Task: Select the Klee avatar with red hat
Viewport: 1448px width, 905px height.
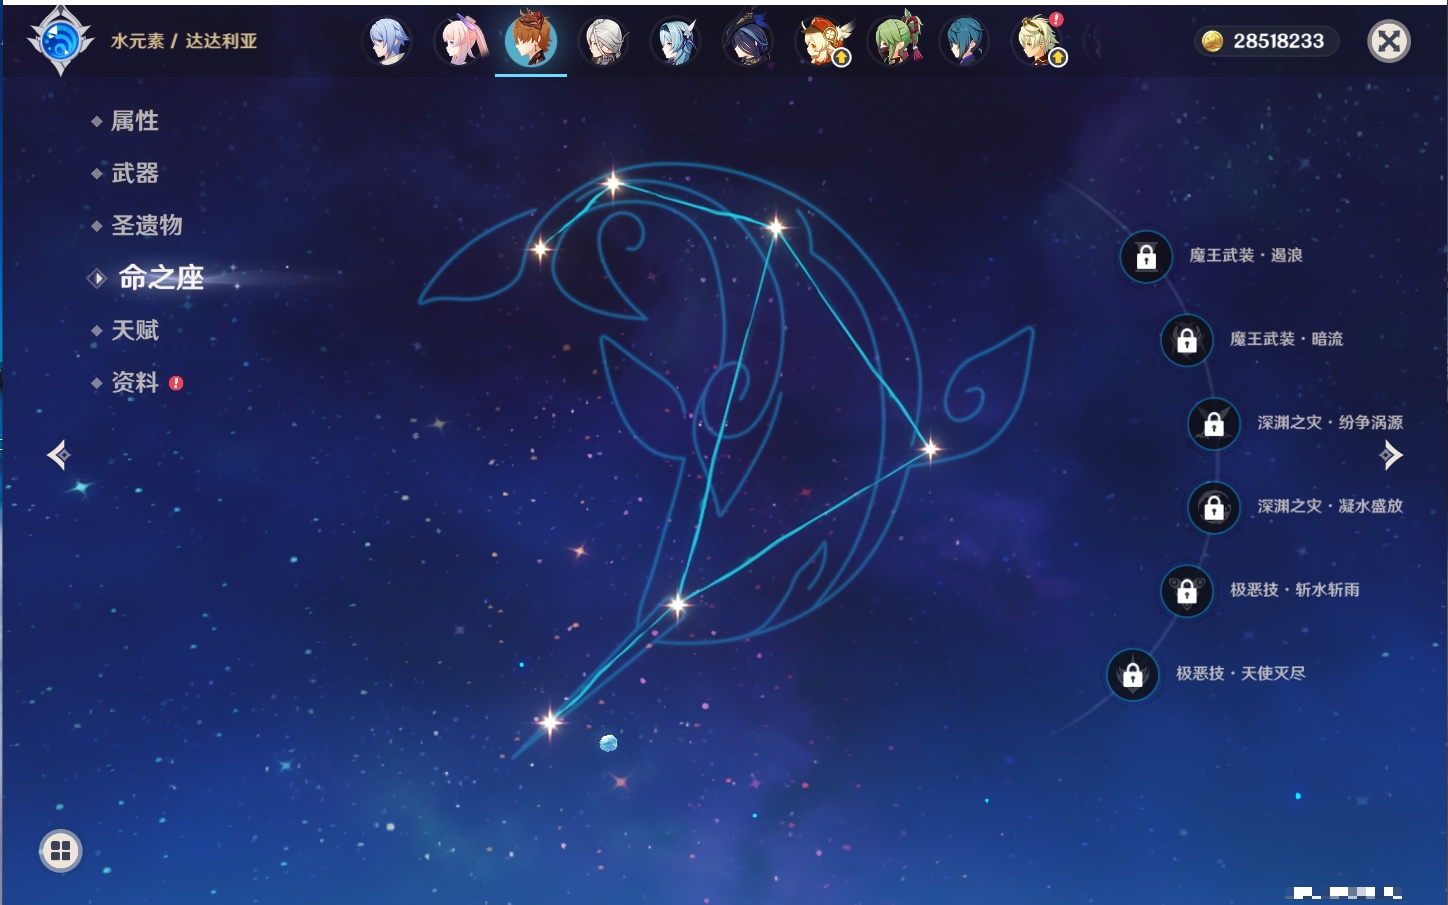Action: click(822, 42)
